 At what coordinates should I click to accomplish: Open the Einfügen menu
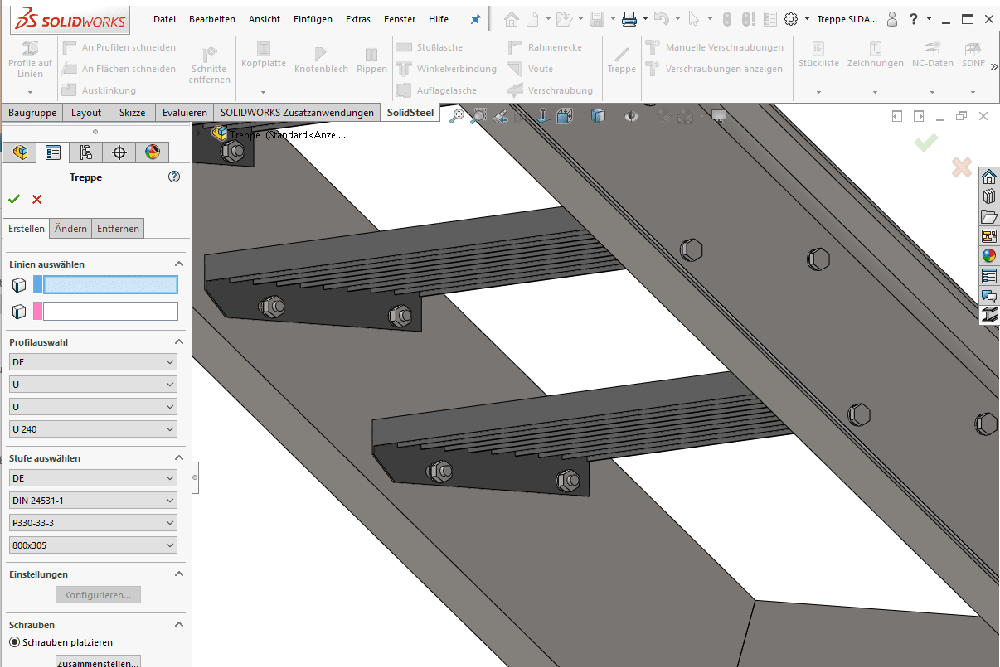313,19
